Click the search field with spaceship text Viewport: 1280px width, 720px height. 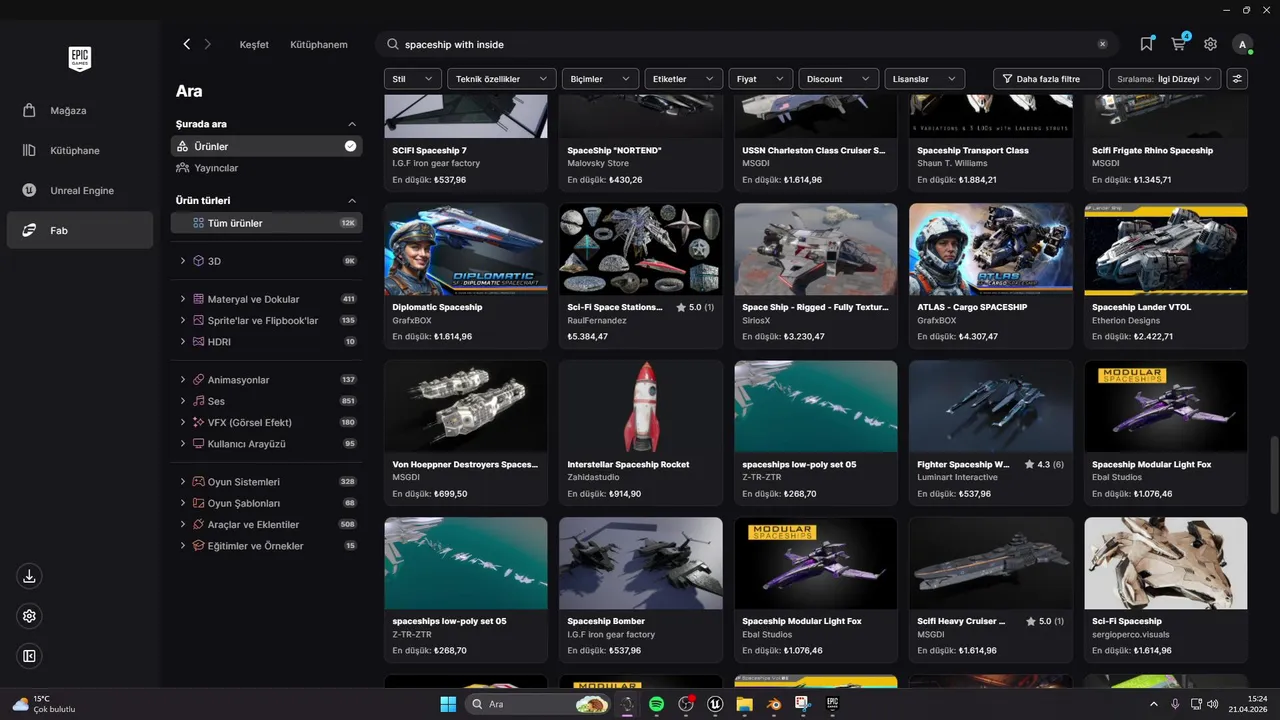tap(745, 44)
